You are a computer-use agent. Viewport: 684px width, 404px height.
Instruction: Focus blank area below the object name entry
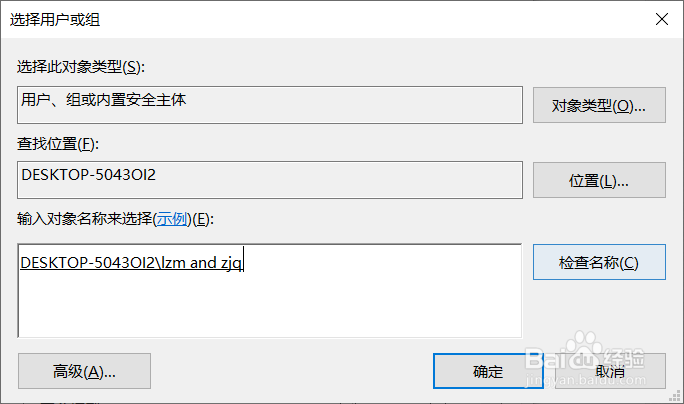coord(270,305)
